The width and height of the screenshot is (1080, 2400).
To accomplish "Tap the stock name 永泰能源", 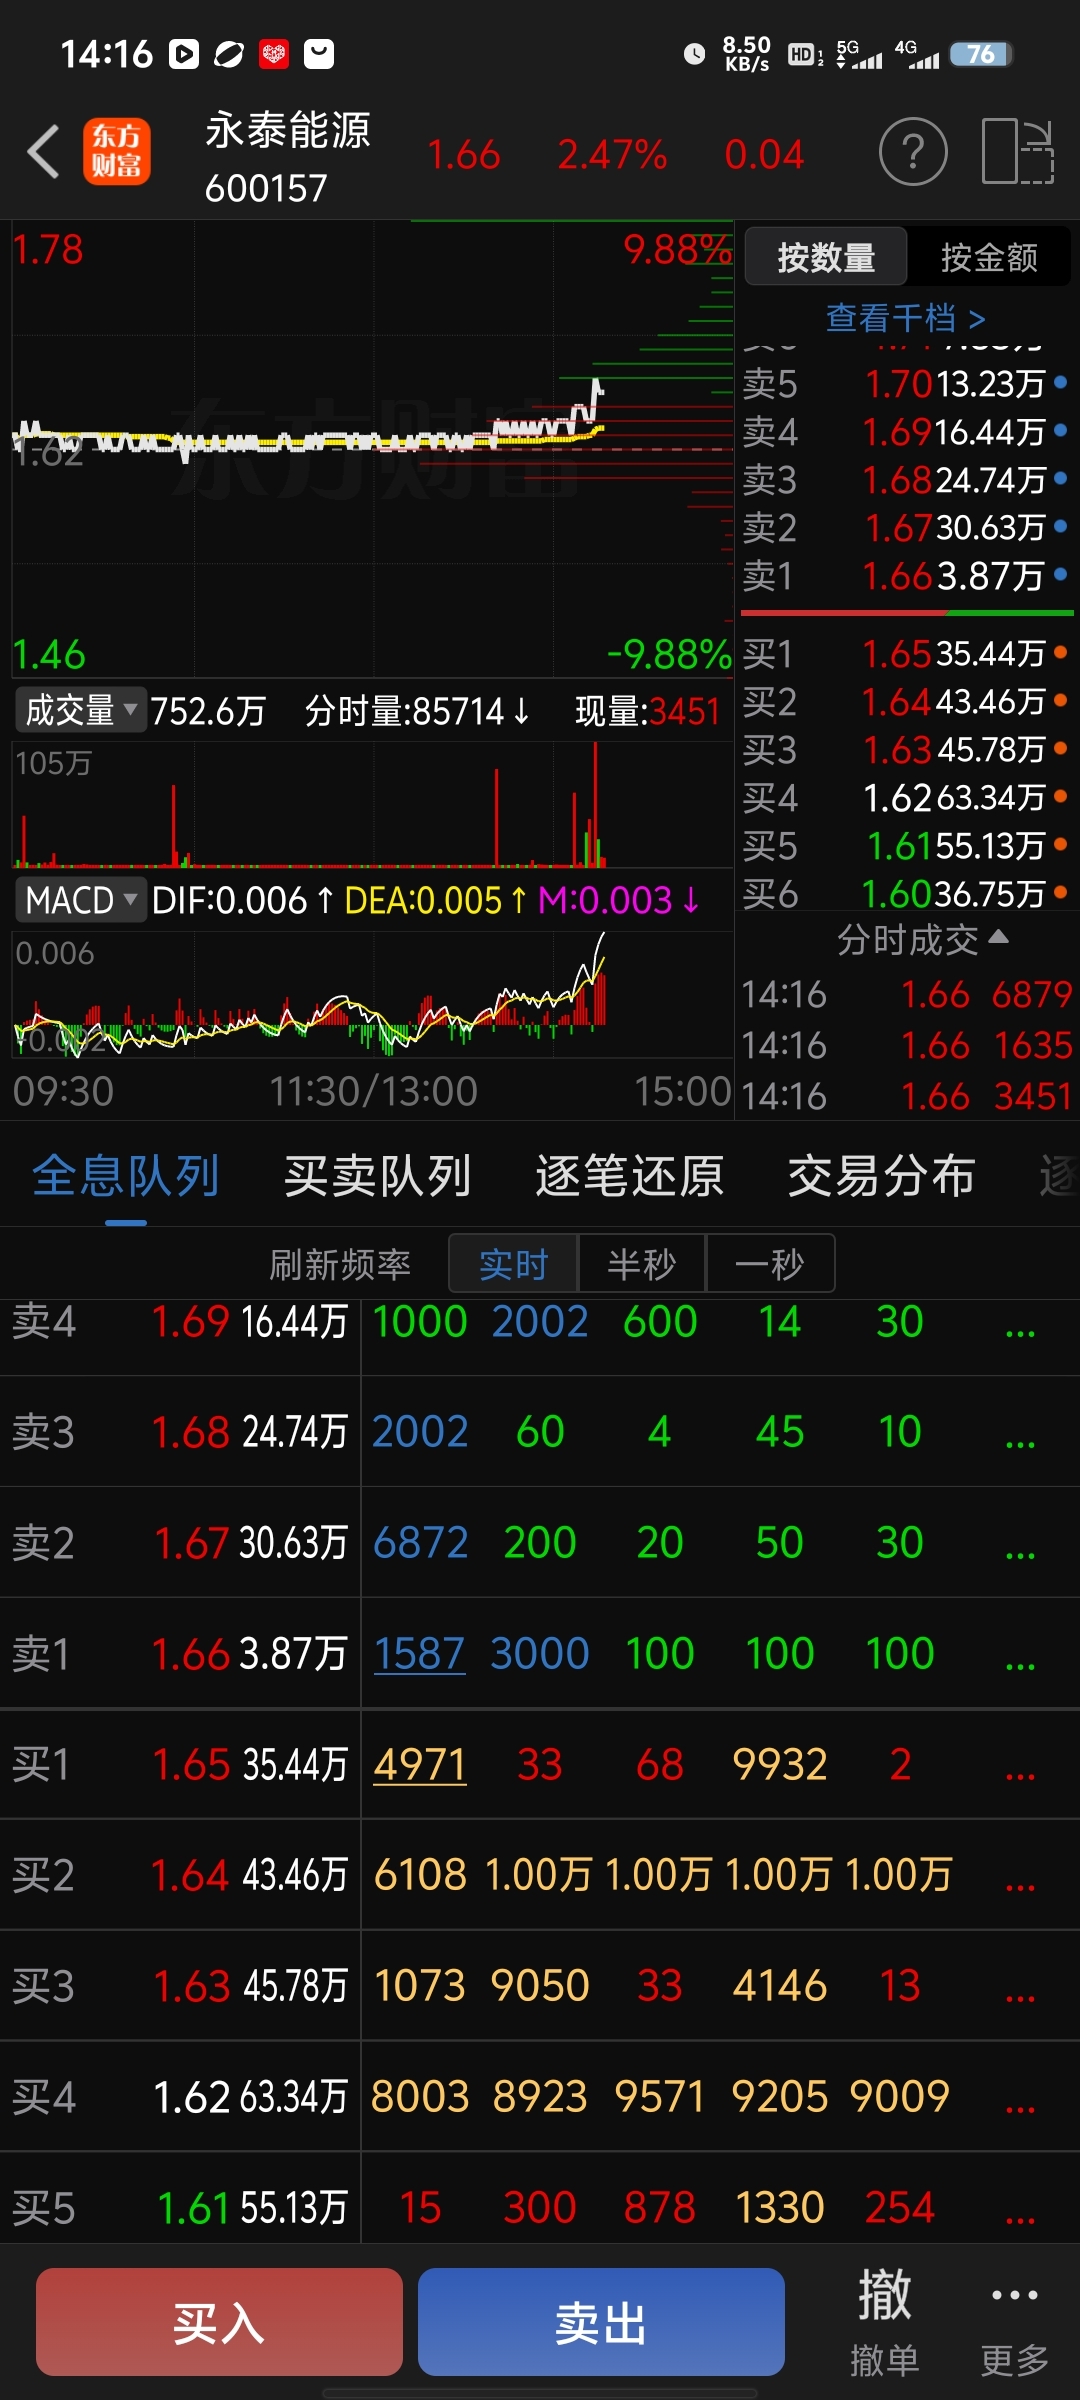I will point(288,130).
